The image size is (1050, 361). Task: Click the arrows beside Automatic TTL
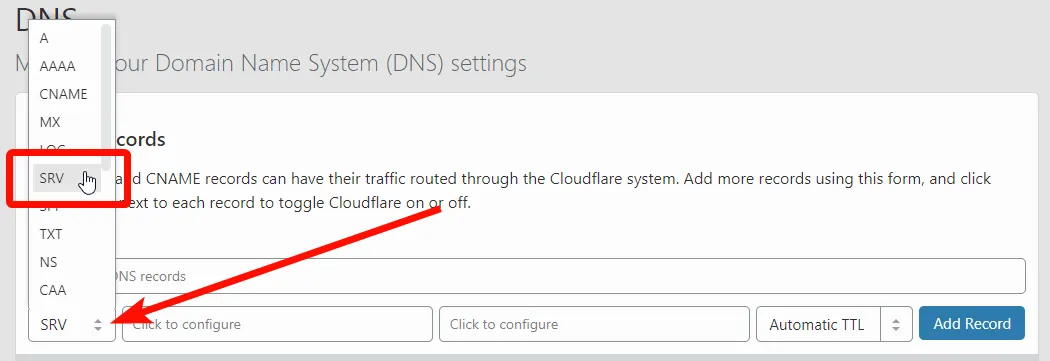click(x=896, y=325)
